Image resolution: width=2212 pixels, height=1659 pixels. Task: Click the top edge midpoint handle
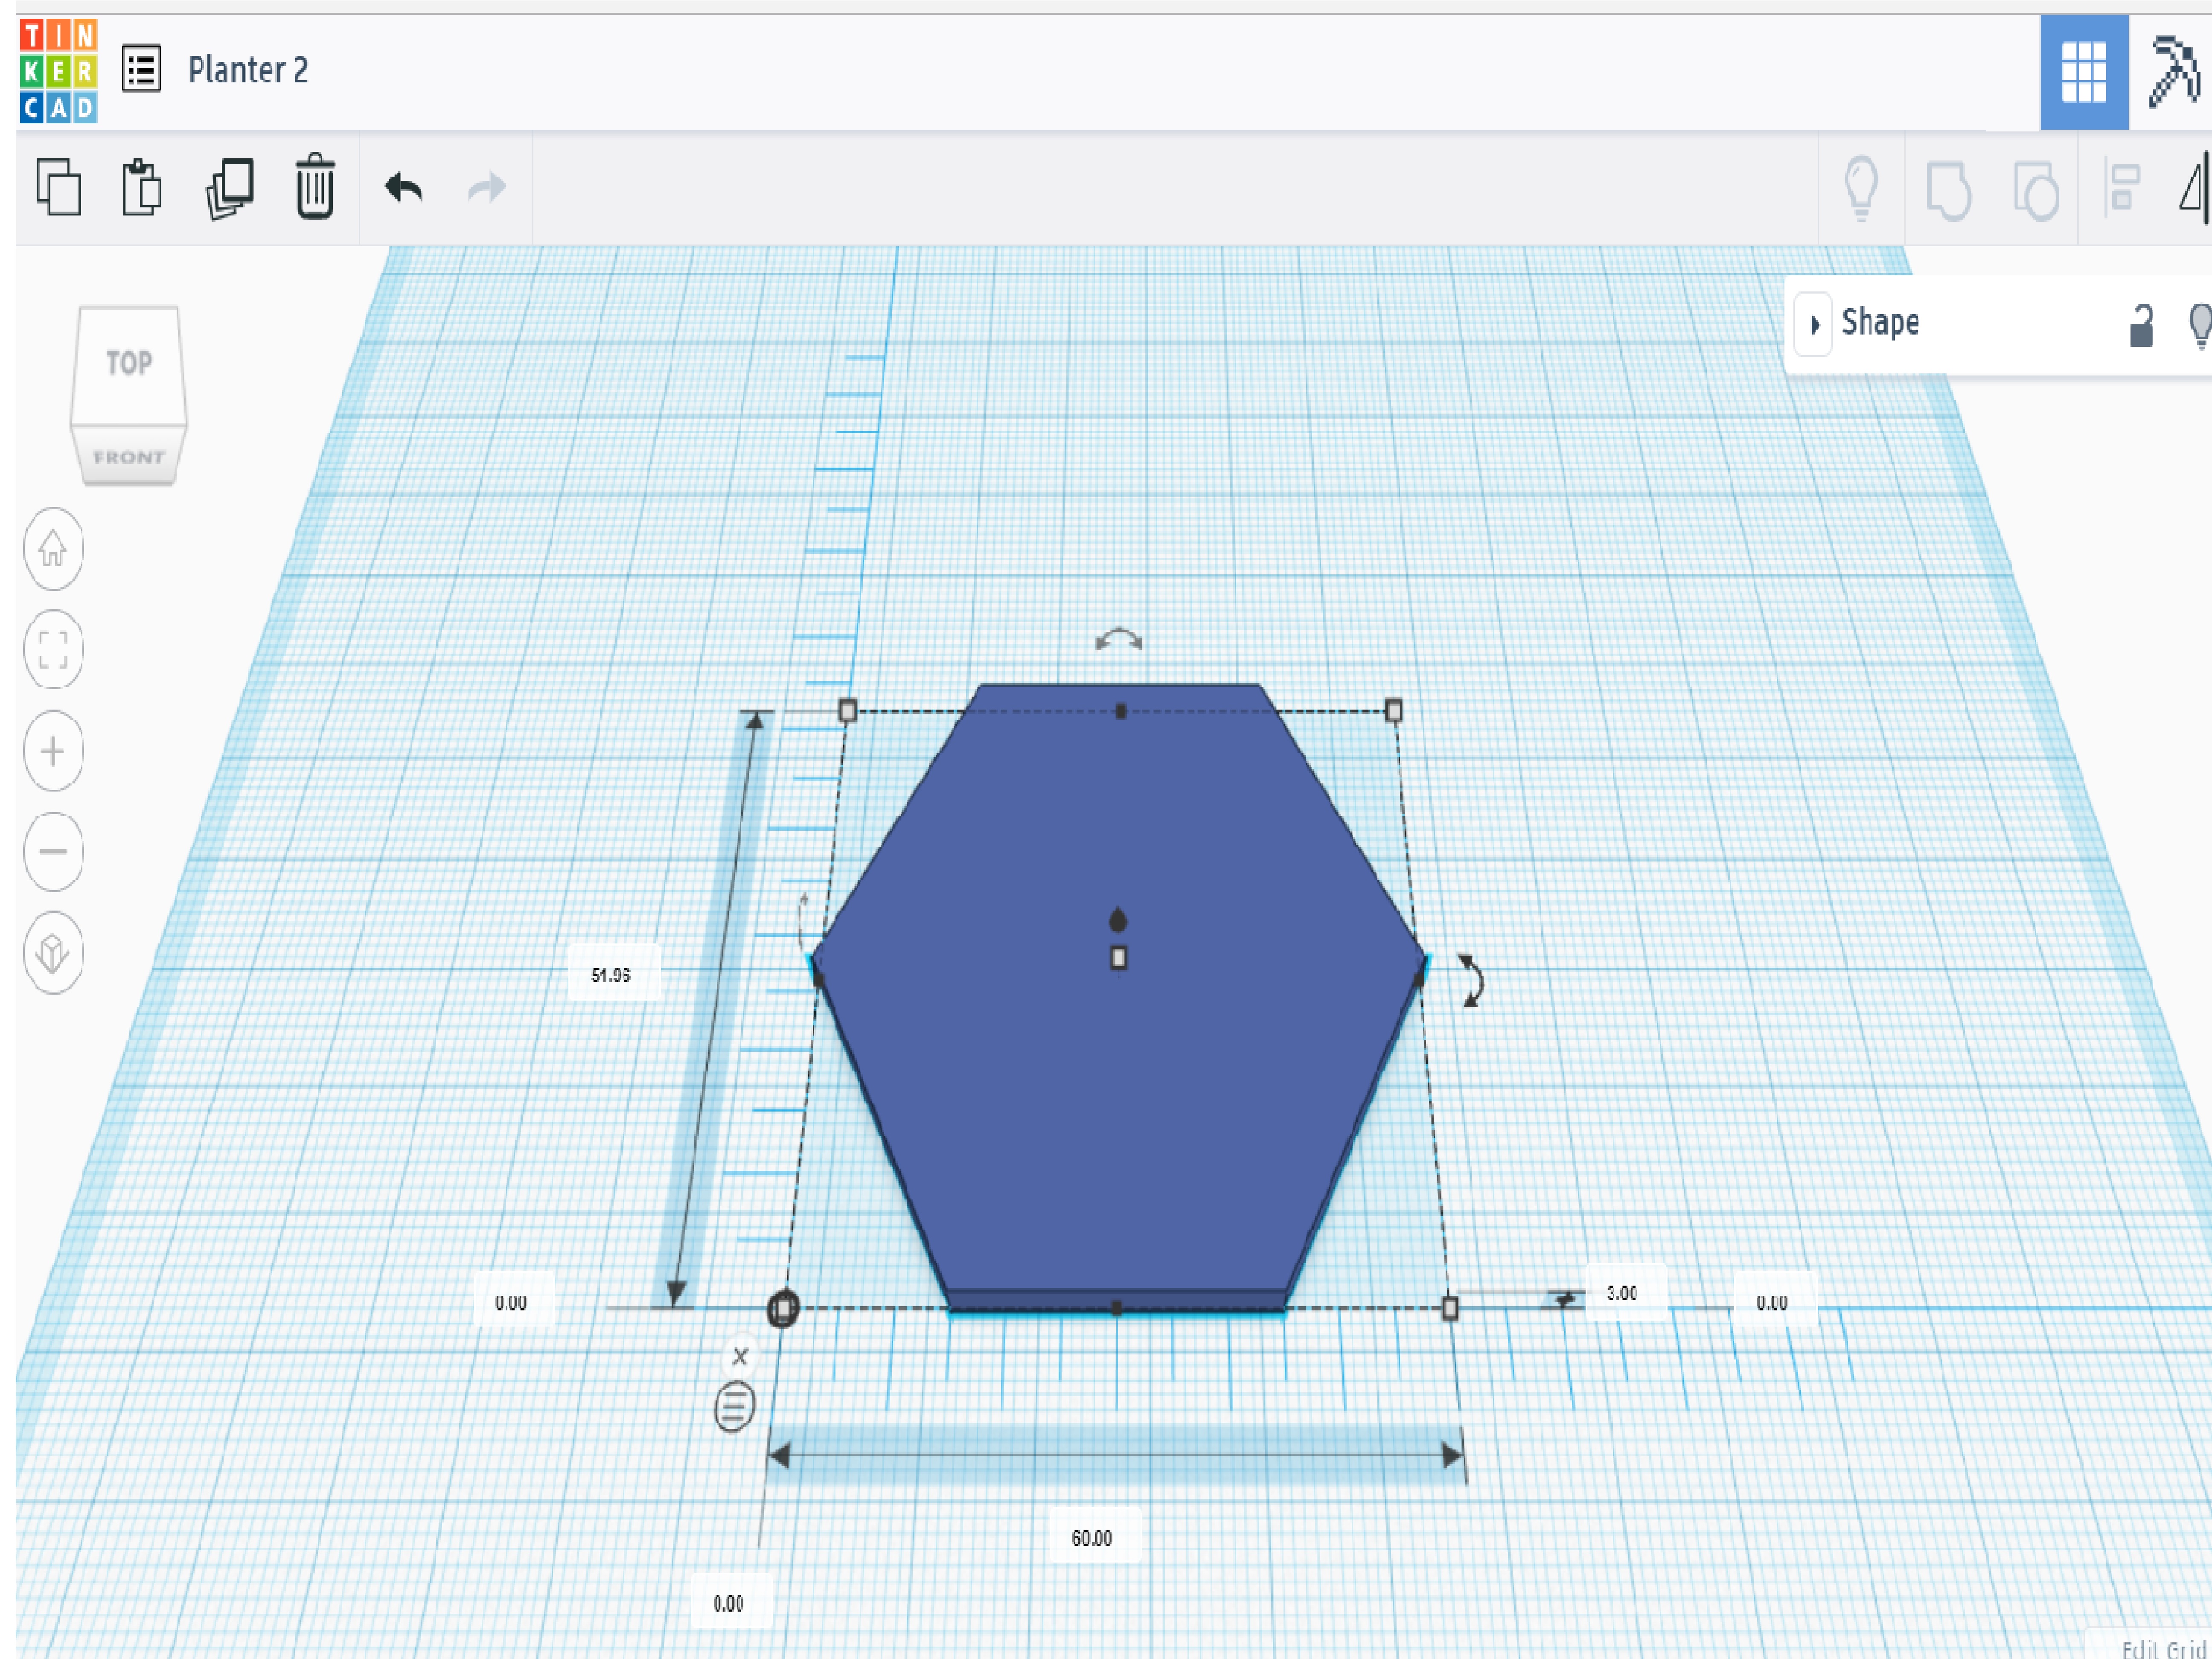click(1121, 711)
